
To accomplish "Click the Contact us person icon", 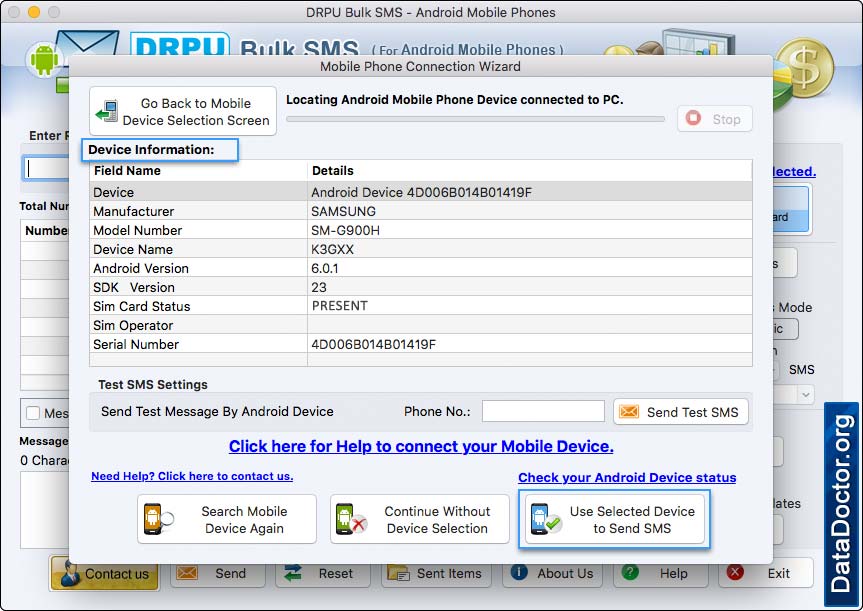I will pyautogui.click(x=70, y=573).
